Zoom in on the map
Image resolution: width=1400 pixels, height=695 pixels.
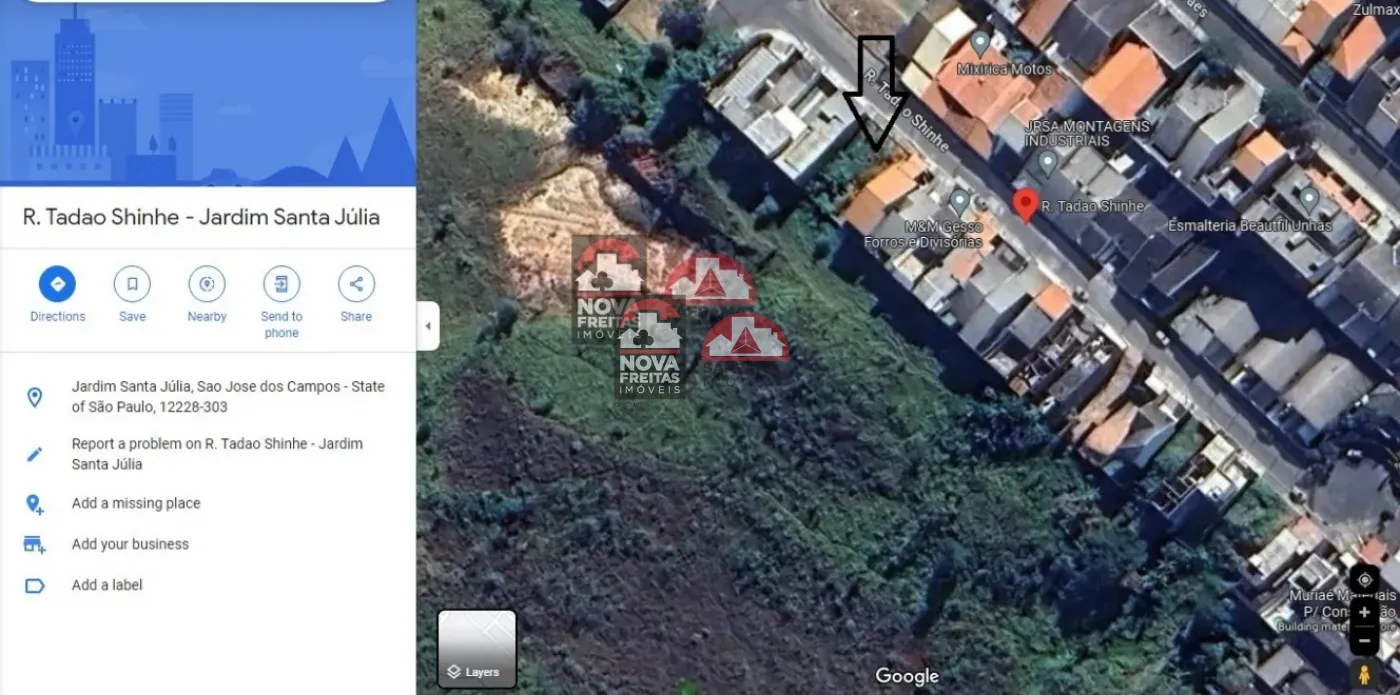point(1364,612)
